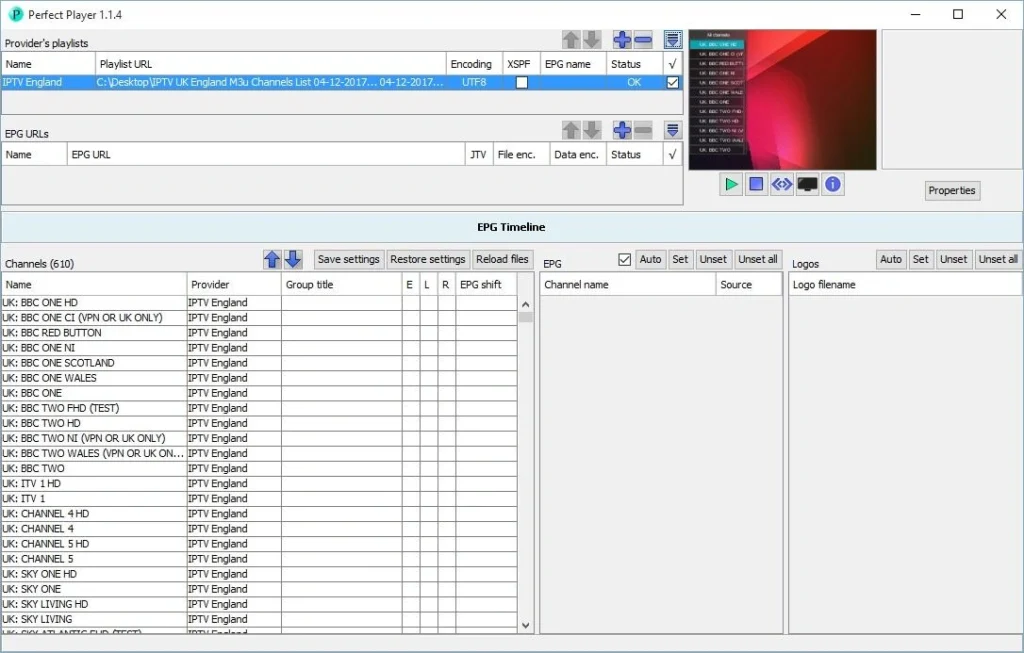
Task: Toggle fullscreen TV screen icon
Action: click(807, 185)
